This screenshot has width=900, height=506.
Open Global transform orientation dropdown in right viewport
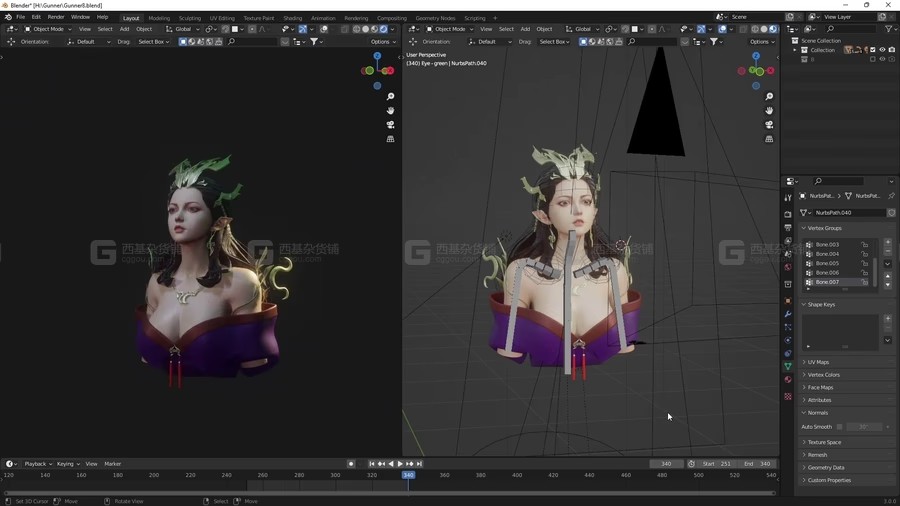[x=583, y=29]
